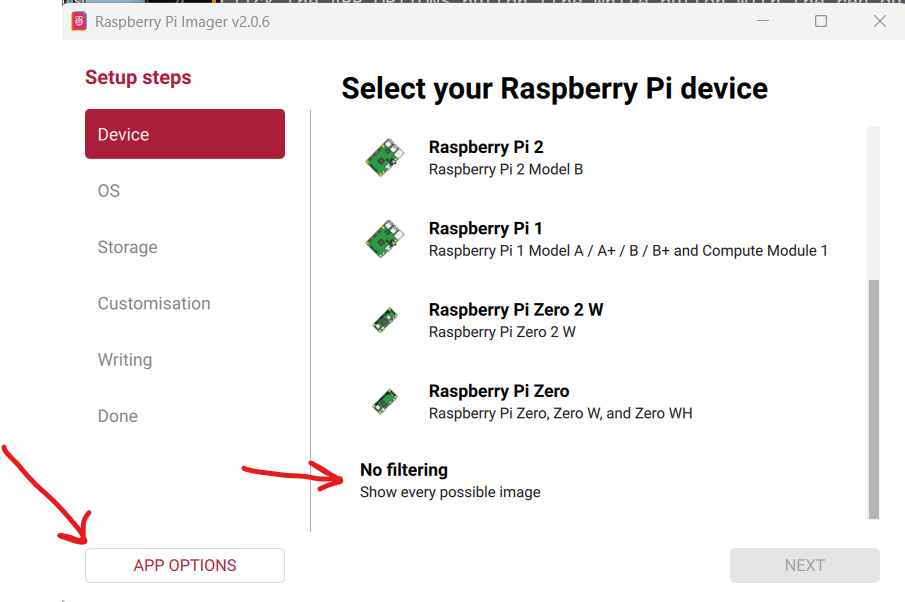Pick Raspberry Pi Zero 2 W title
This screenshot has width=905, height=602.
[x=516, y=309]
